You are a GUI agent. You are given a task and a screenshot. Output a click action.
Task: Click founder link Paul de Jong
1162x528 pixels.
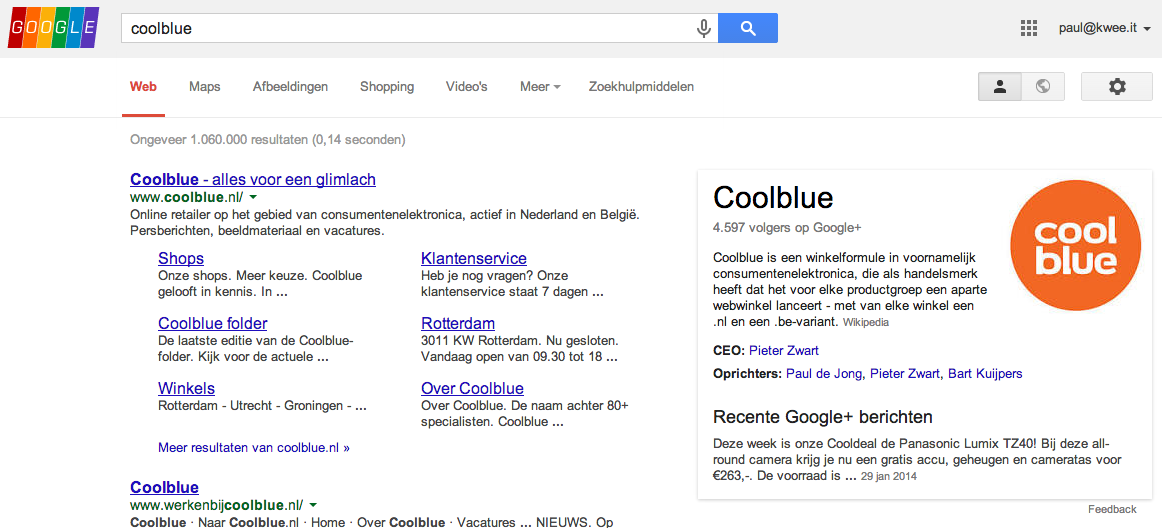point(824,373)
